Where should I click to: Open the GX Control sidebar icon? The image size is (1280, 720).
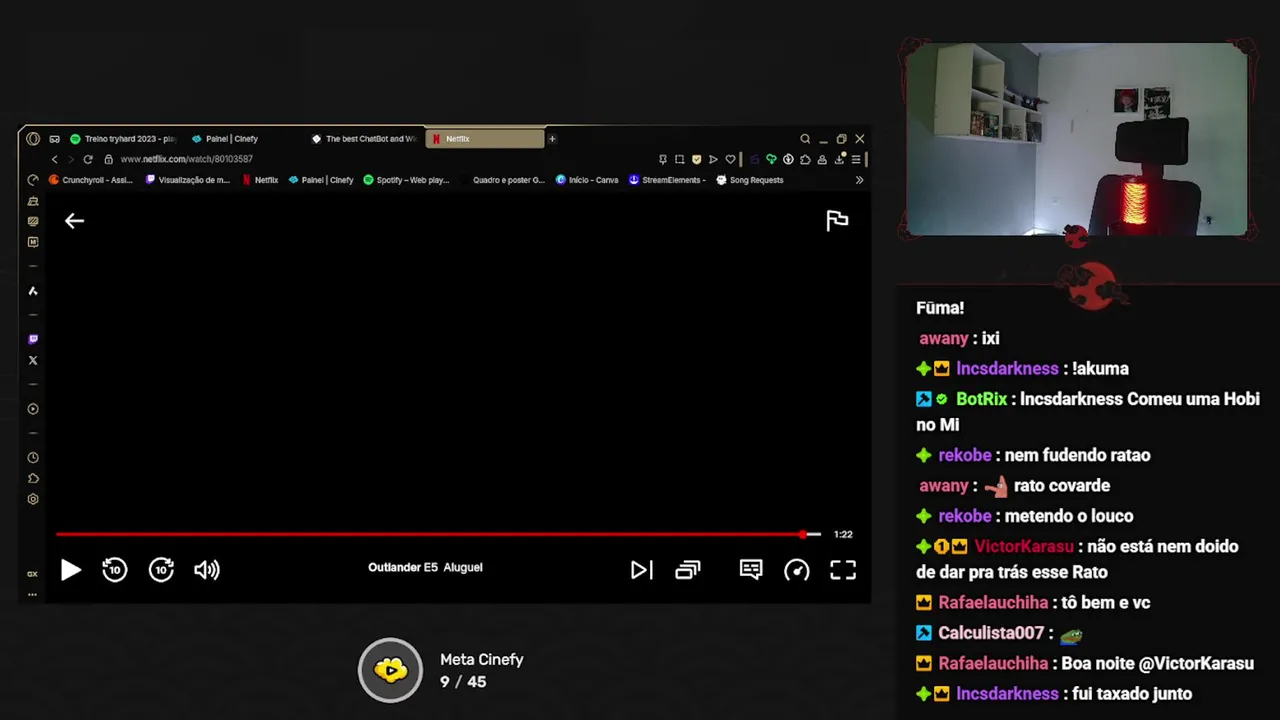pyautogui.click(x=32, y=574)
